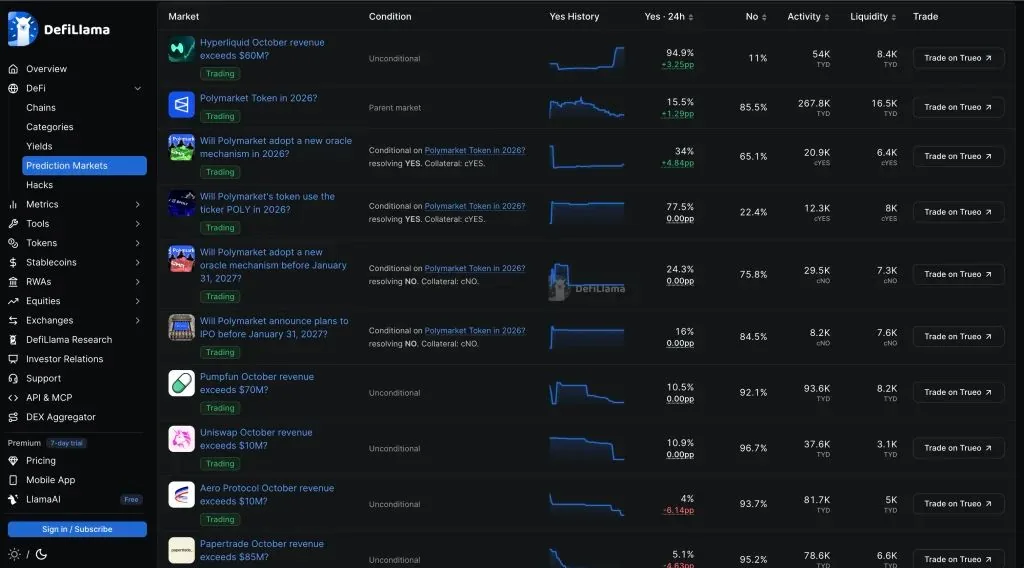Click the Overview globe icon in sidebar

click(x=13, y=69)
